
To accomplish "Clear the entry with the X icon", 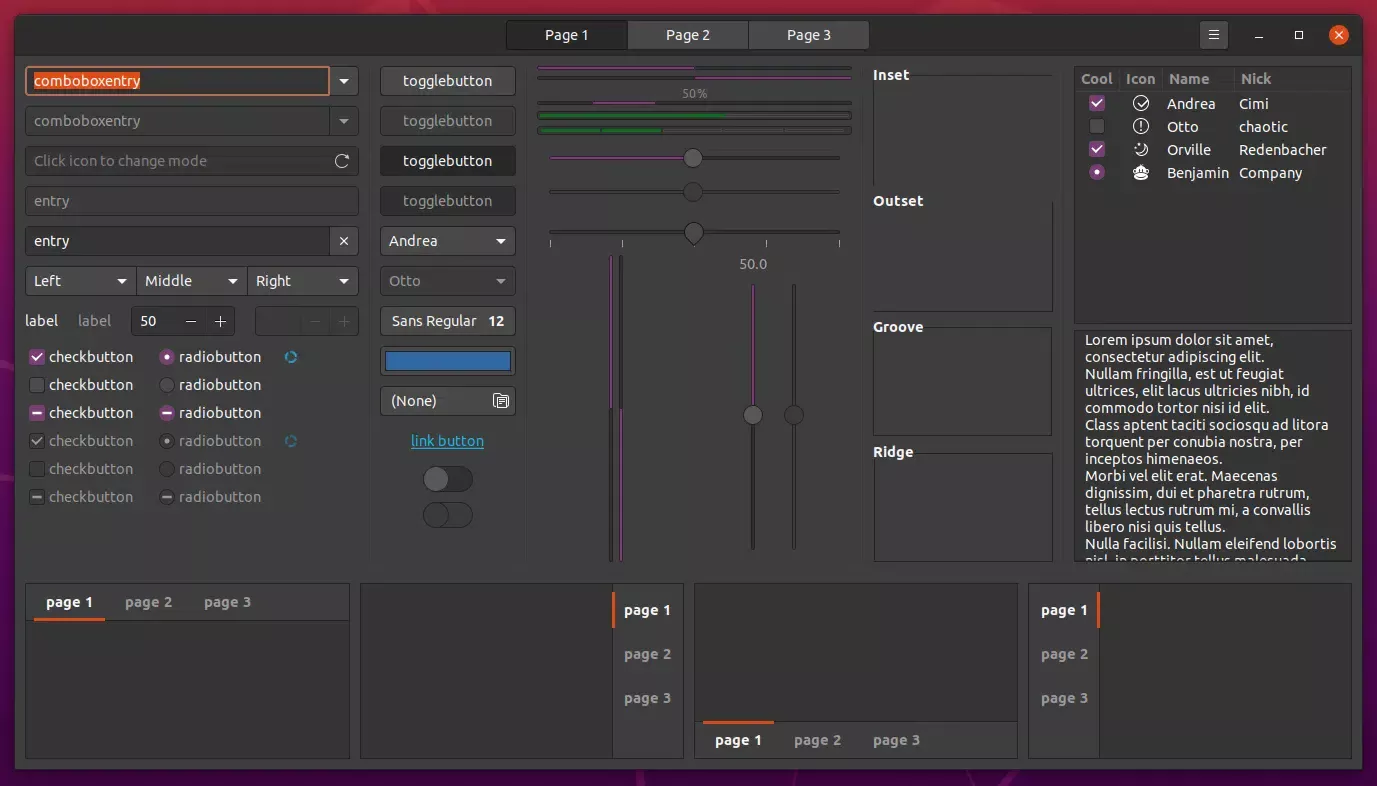I will 344,241.
